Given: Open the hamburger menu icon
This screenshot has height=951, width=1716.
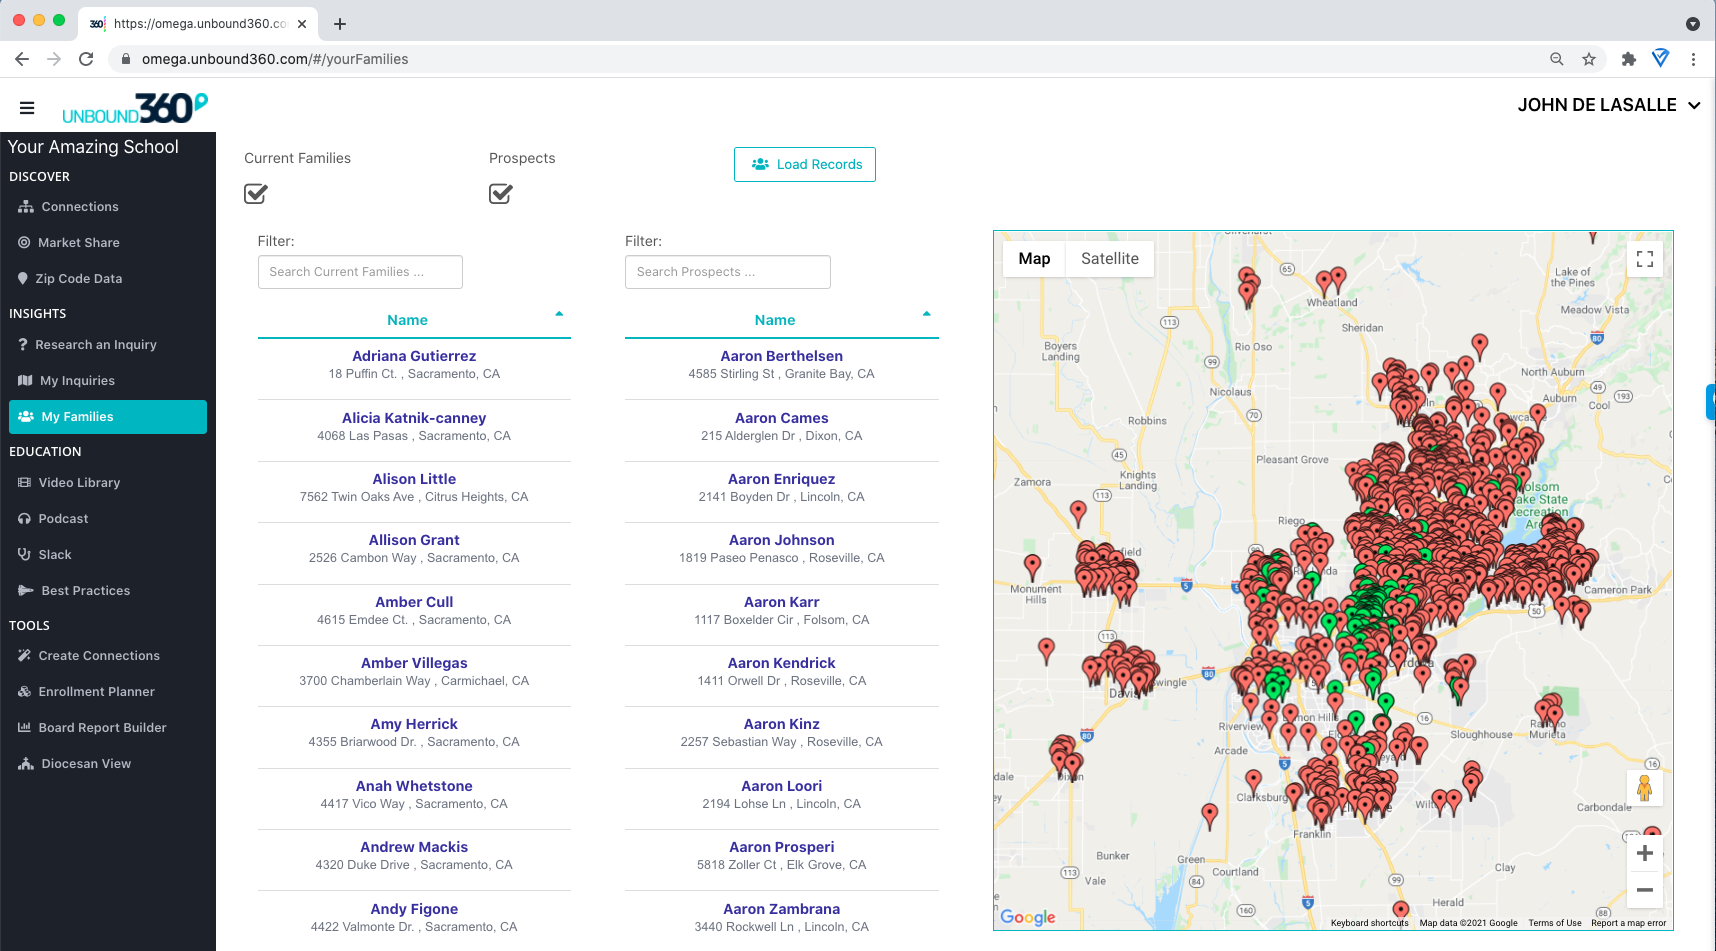Looking at the screenshot, I should (27, 108).
